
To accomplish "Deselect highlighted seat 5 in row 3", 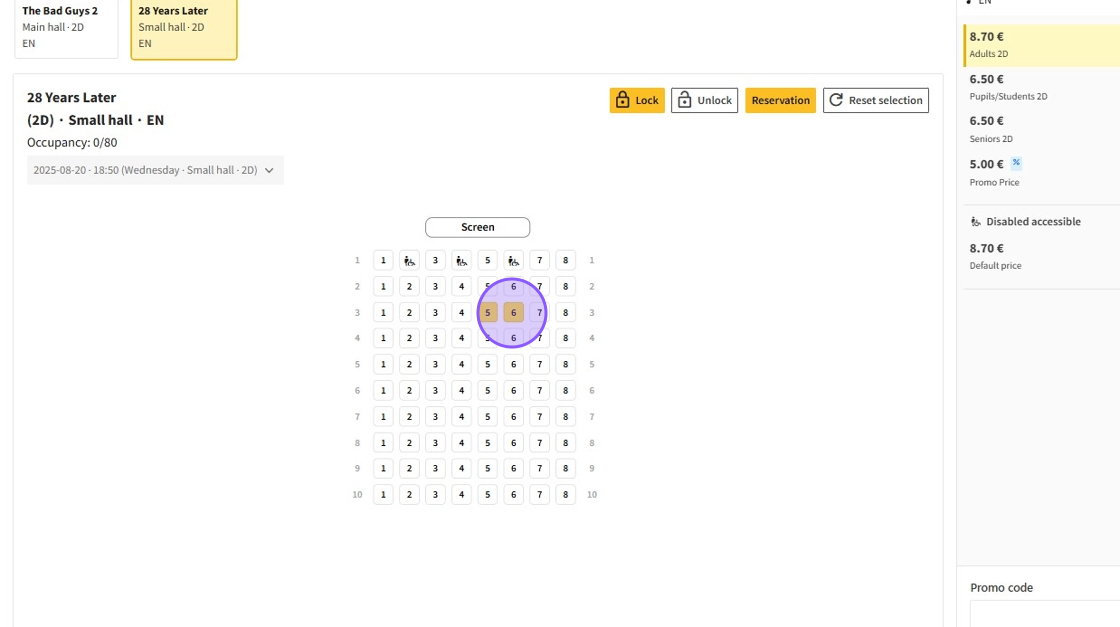I will (488, 313).
